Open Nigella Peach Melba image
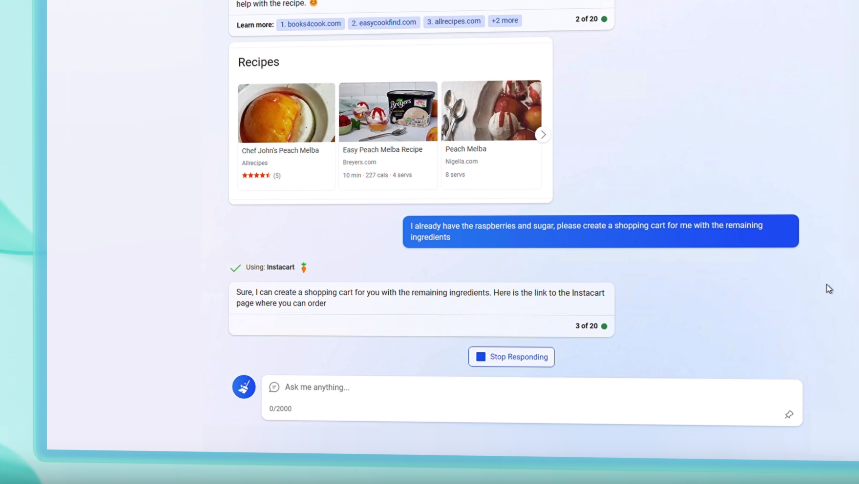This screenshot has height=484, width=859. (x=491, y=111)
